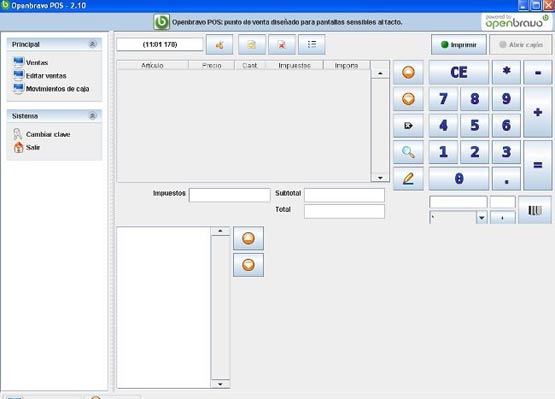Click the Salir house icon
This screenshot has height=399, width=555.
point(18,147)
